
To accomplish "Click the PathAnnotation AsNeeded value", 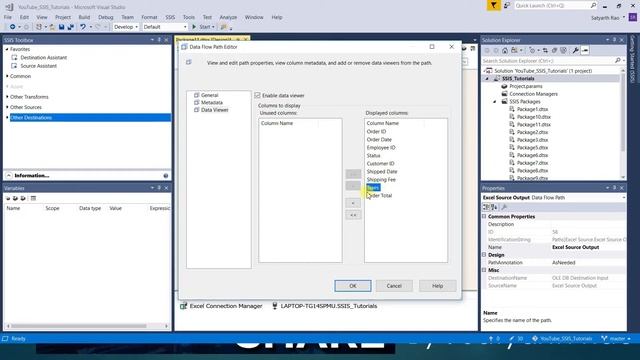I will (564, 262).
